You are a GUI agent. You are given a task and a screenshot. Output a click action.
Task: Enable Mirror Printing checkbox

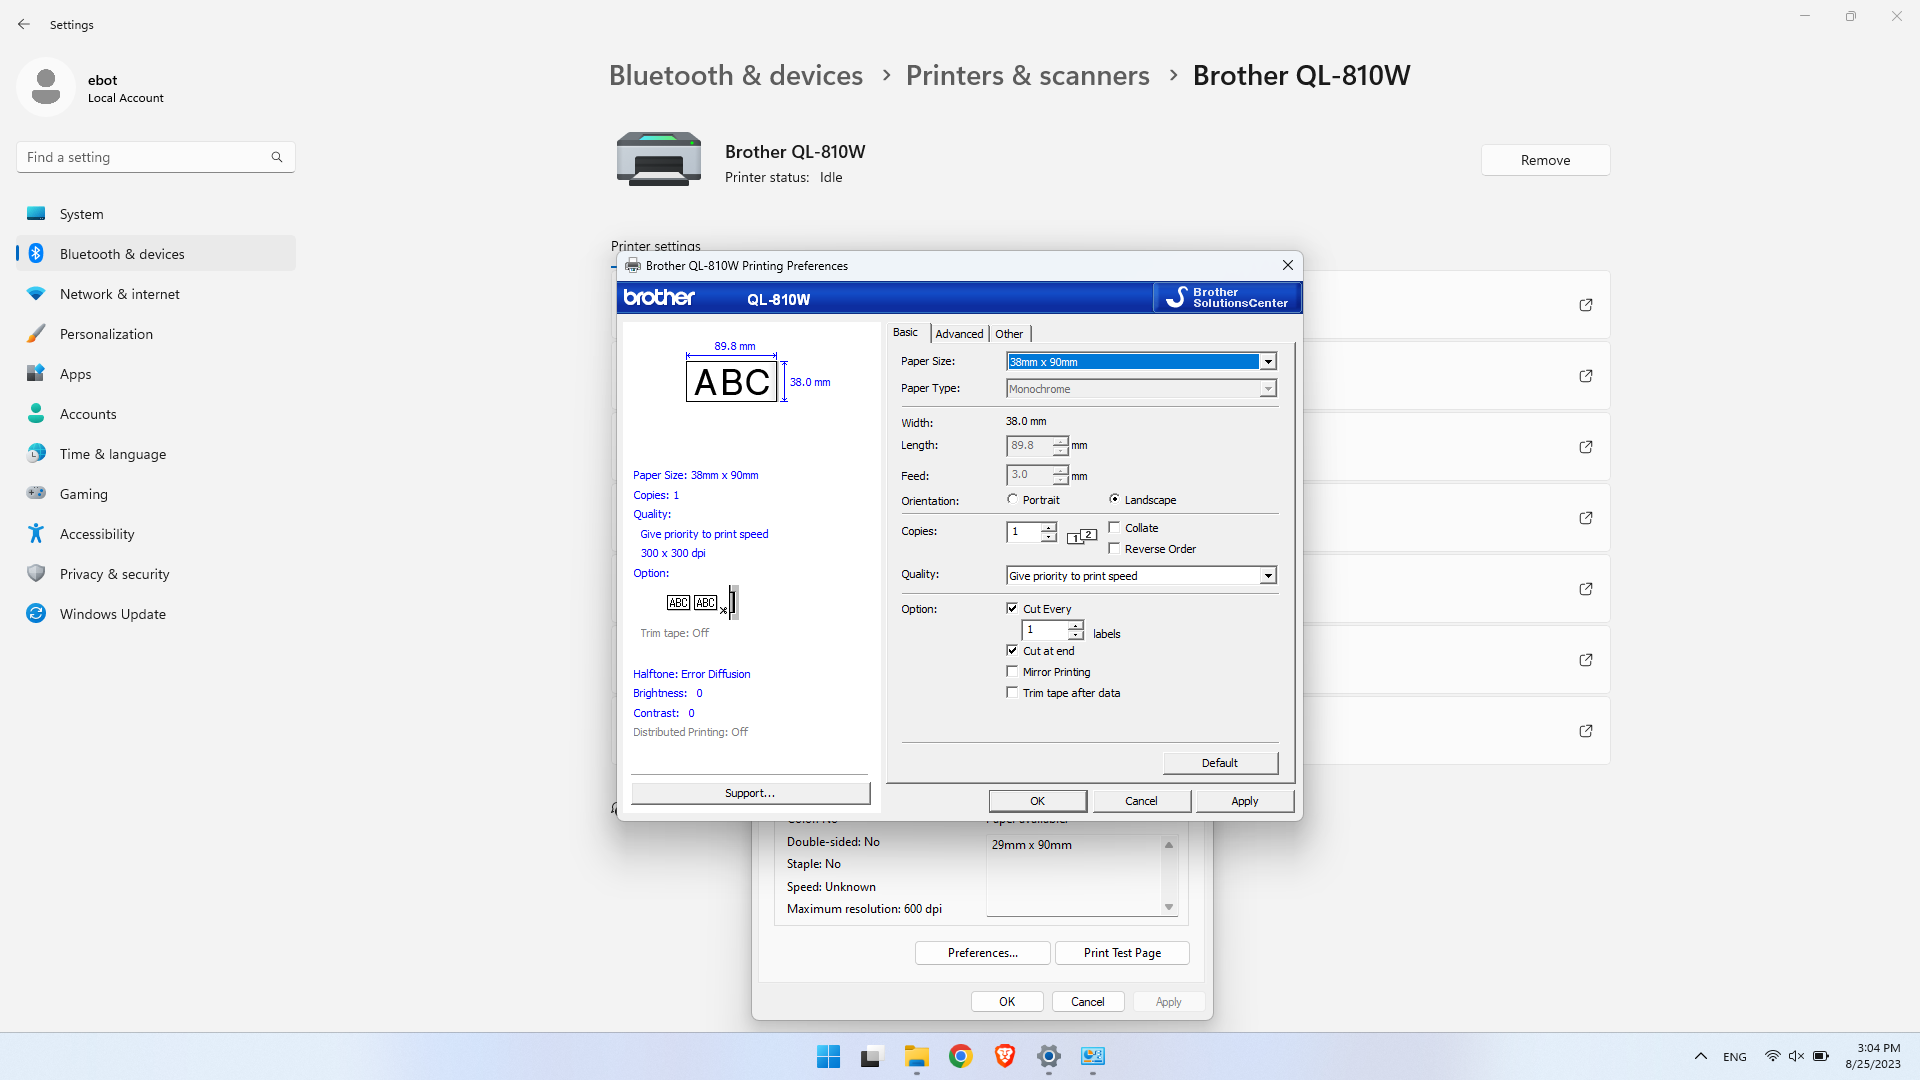(1012, 671)
